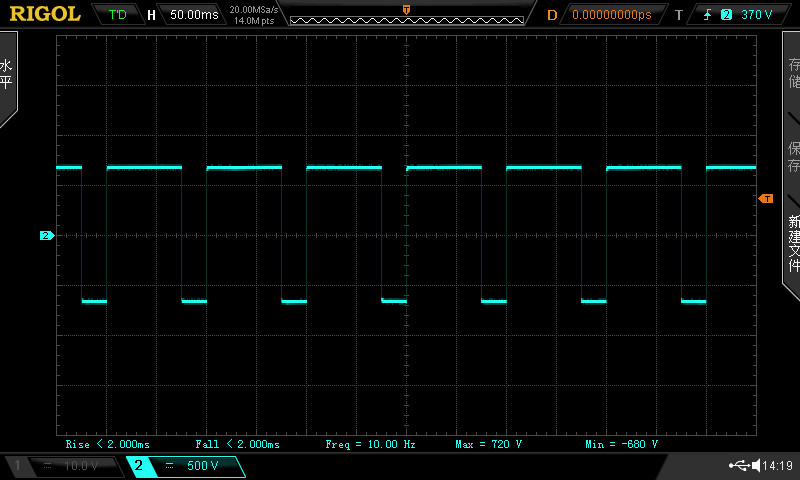Image resolution: width=800 pixels, height=480 pixels.
Task: Select the 保存 save option on the right
Action: tap(793, 157)
